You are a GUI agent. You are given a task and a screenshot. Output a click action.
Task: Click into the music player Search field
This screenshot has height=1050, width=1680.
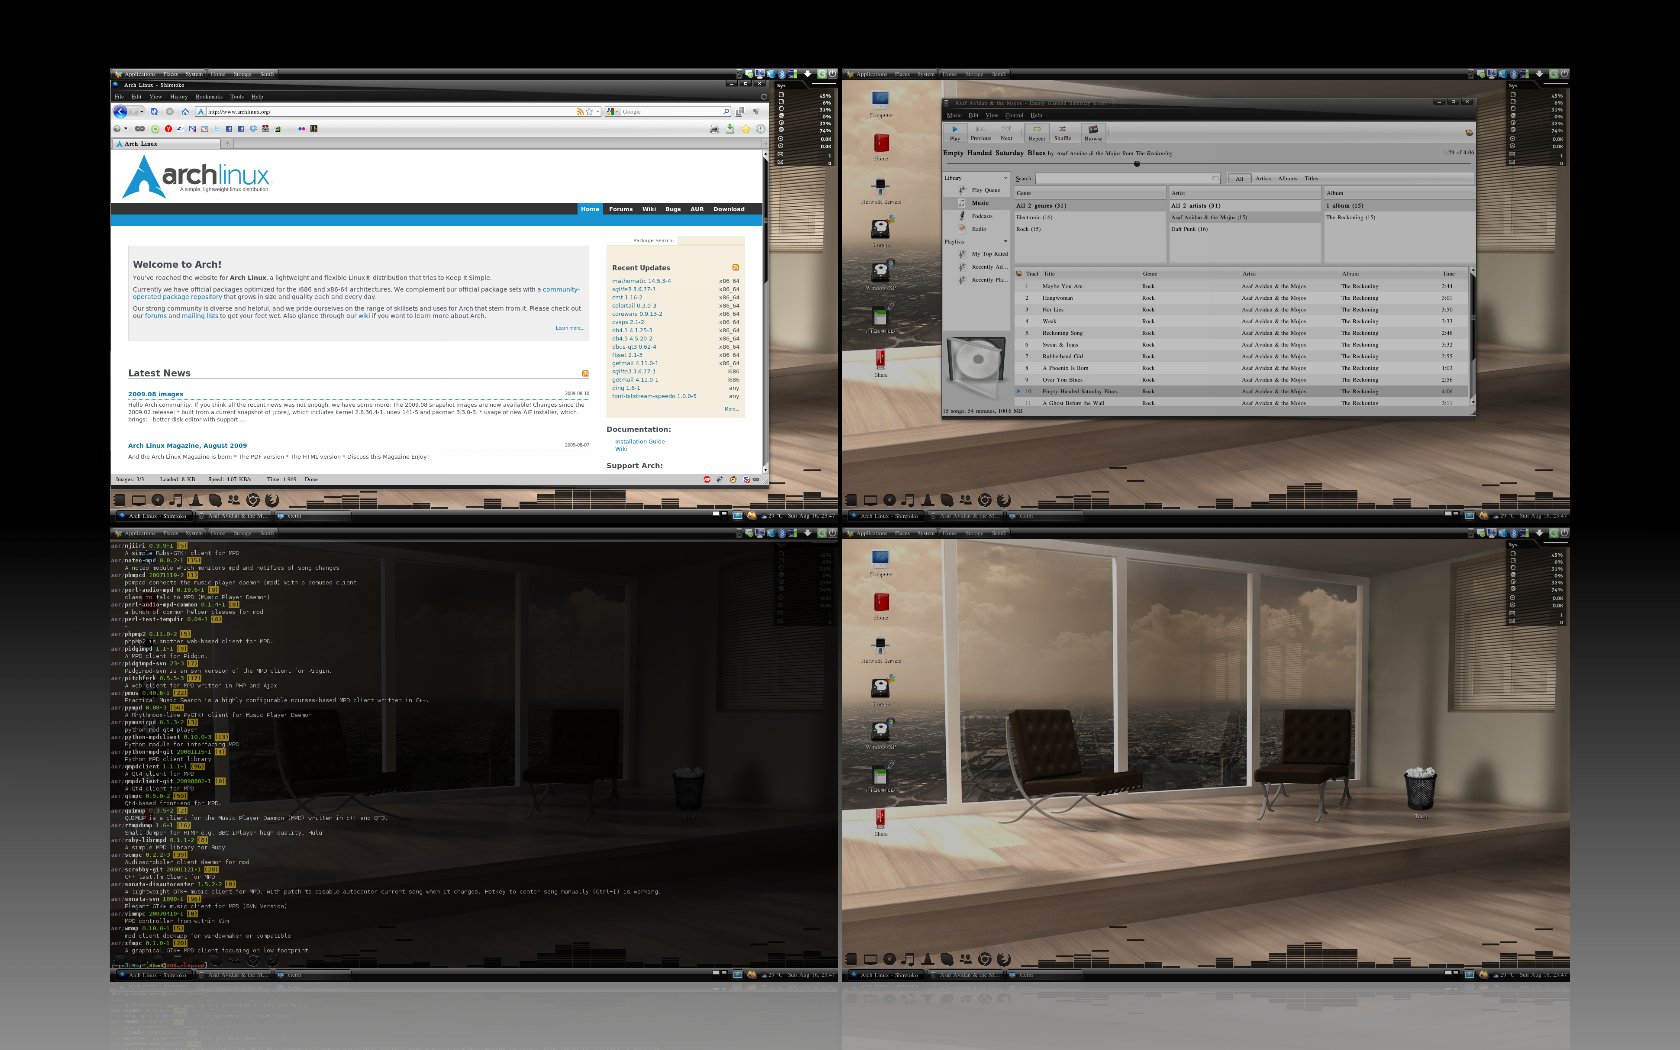pyautogui.click(x=1128, y=179)
